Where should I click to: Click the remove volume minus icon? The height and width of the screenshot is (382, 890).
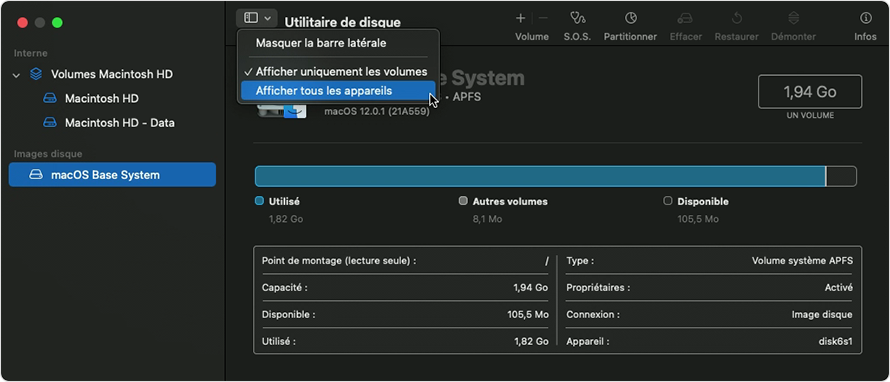[x=543, y=18]
